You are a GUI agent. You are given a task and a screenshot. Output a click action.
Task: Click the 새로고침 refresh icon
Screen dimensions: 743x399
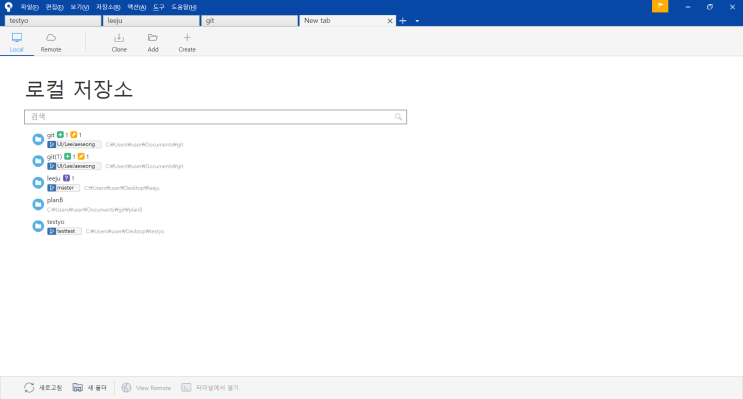point(29,388)
